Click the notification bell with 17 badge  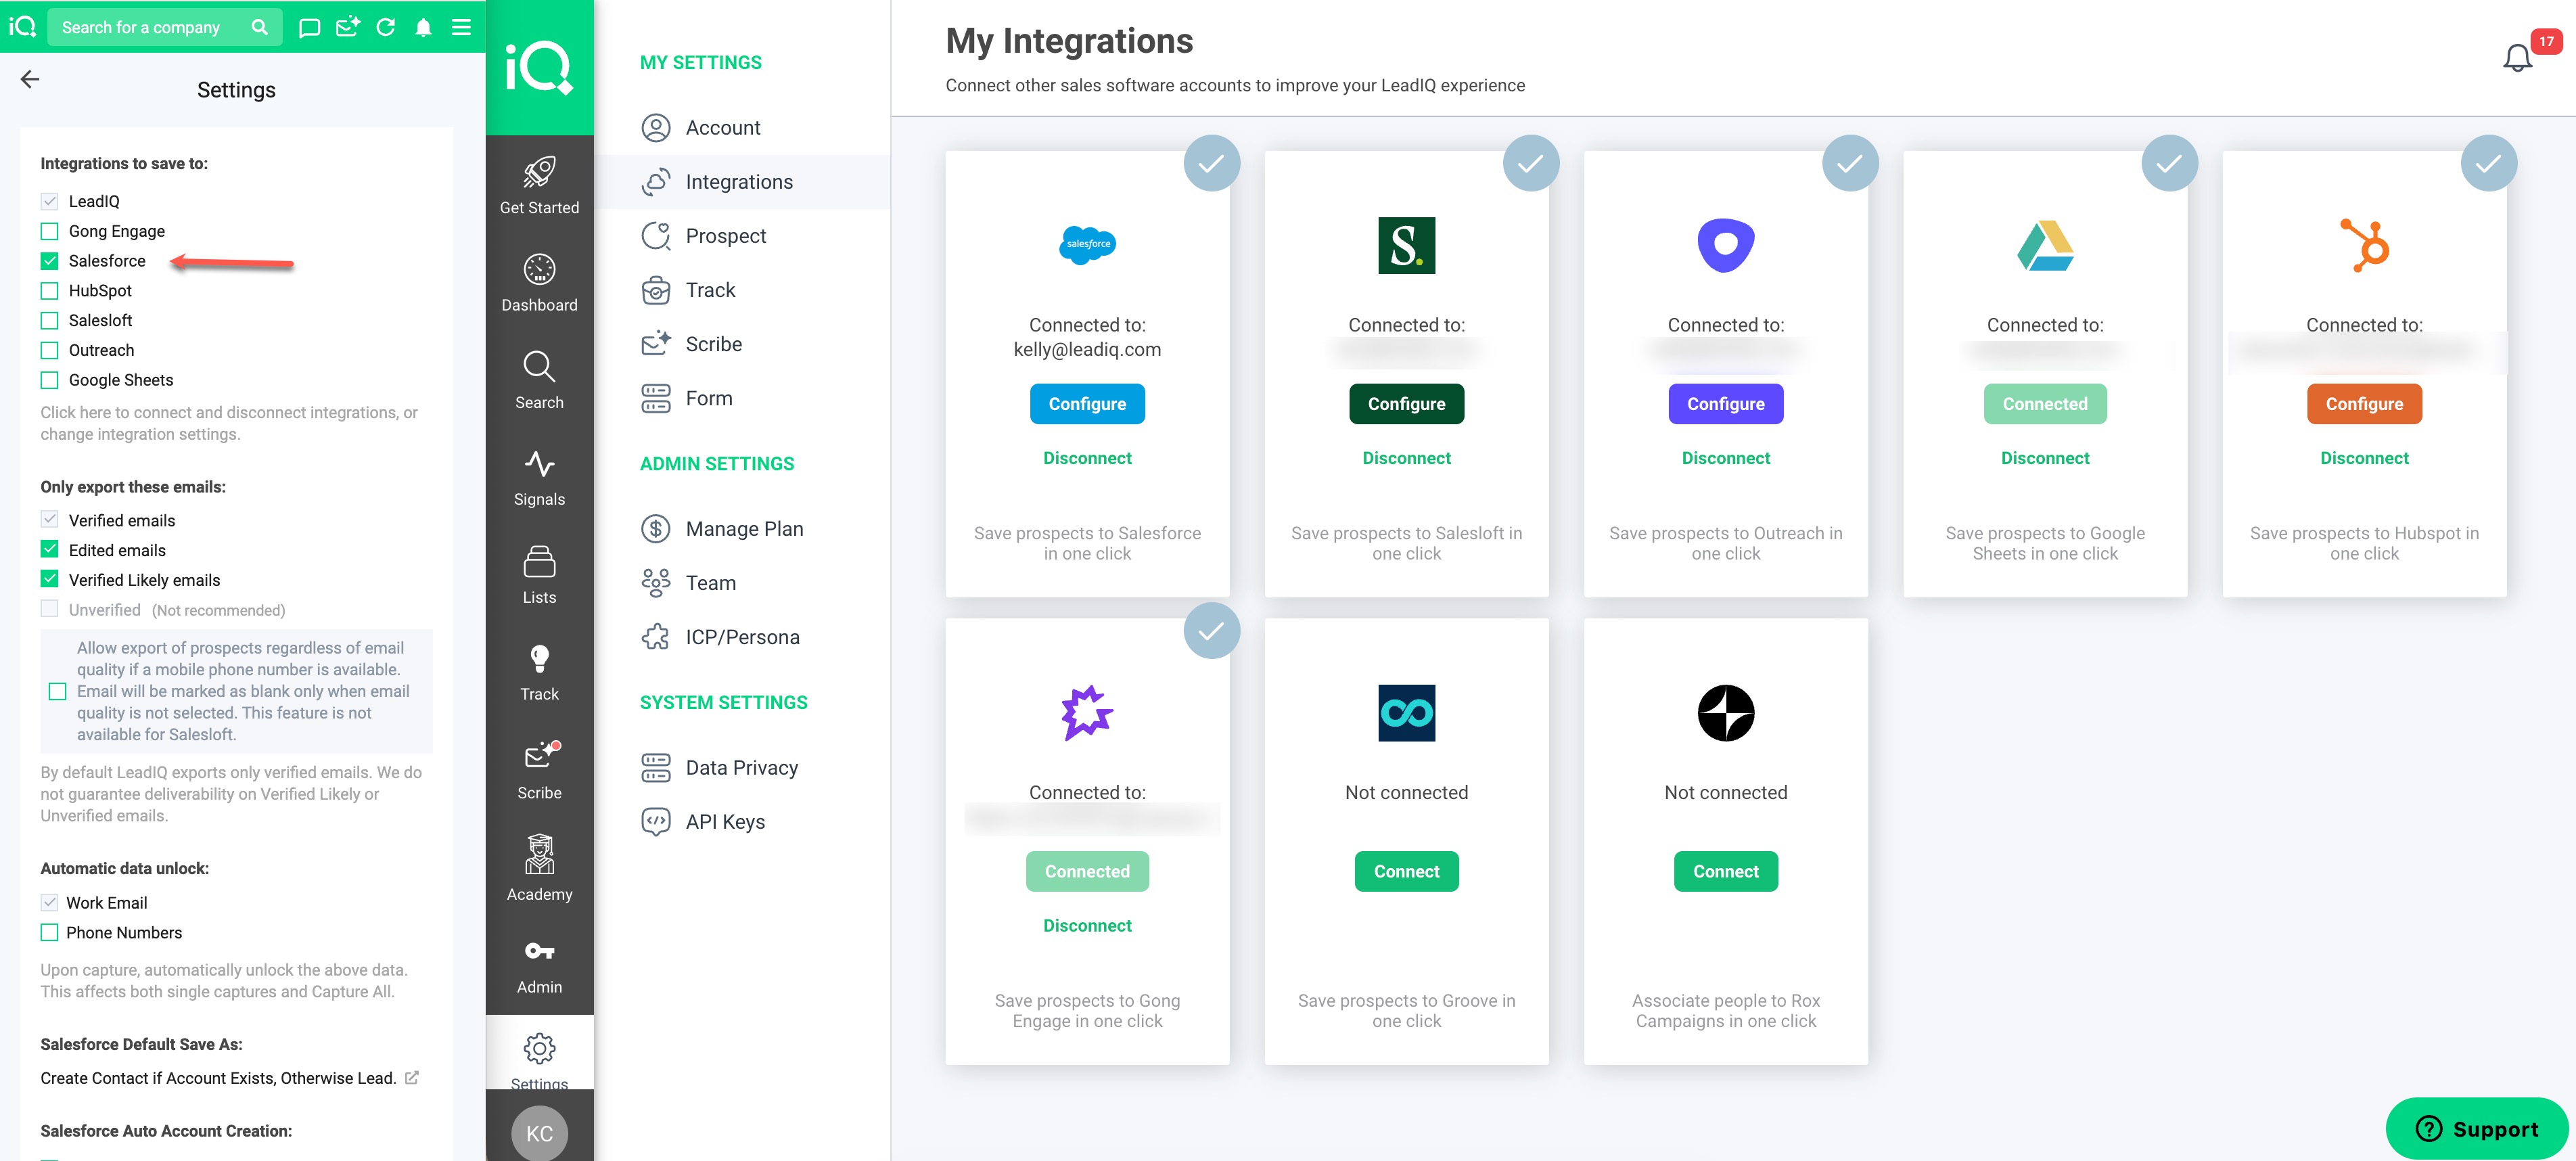(2517, 58)
